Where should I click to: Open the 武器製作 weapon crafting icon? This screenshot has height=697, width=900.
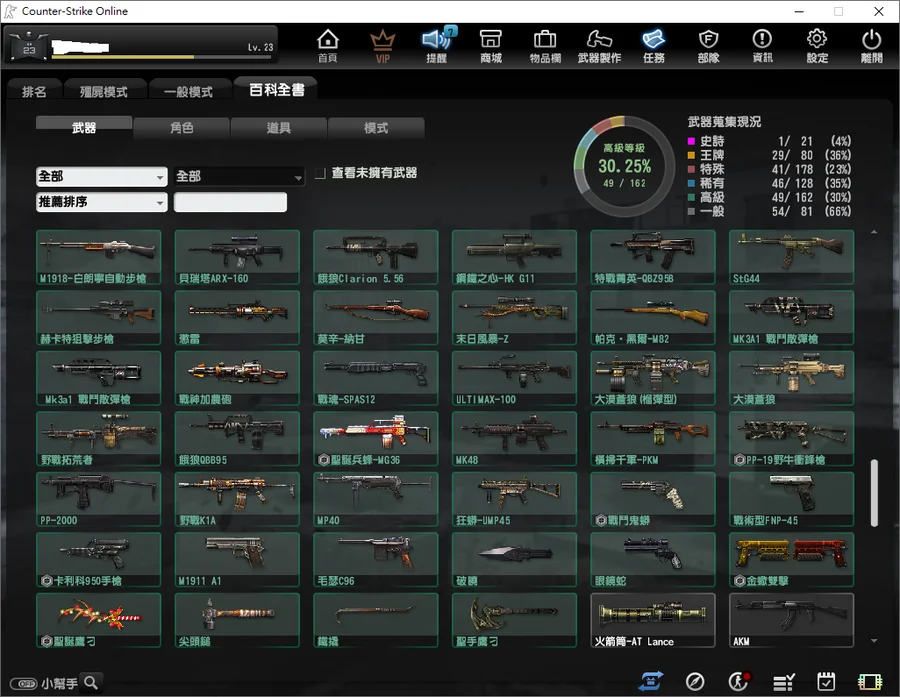pyautogui.click(x=599, y=45)
